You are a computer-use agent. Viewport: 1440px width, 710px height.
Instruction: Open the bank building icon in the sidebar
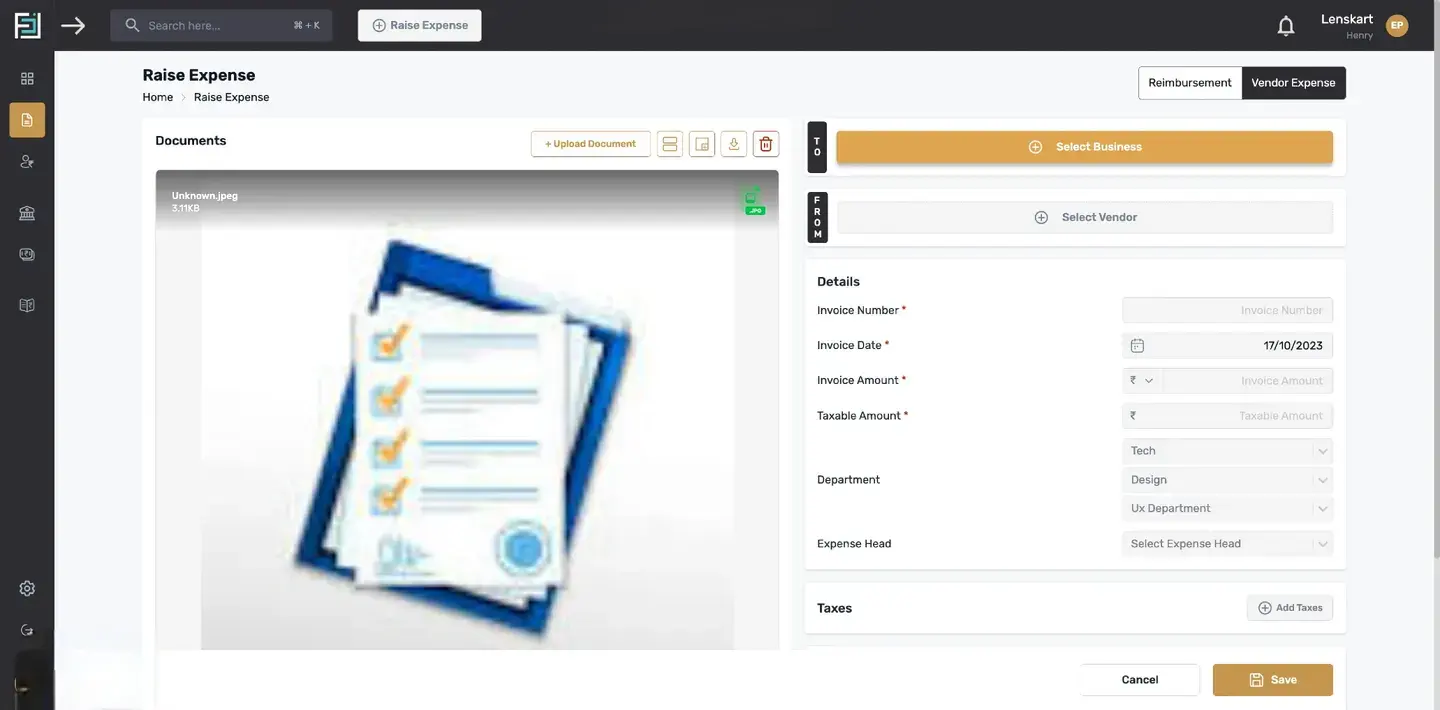pos(27,213)
